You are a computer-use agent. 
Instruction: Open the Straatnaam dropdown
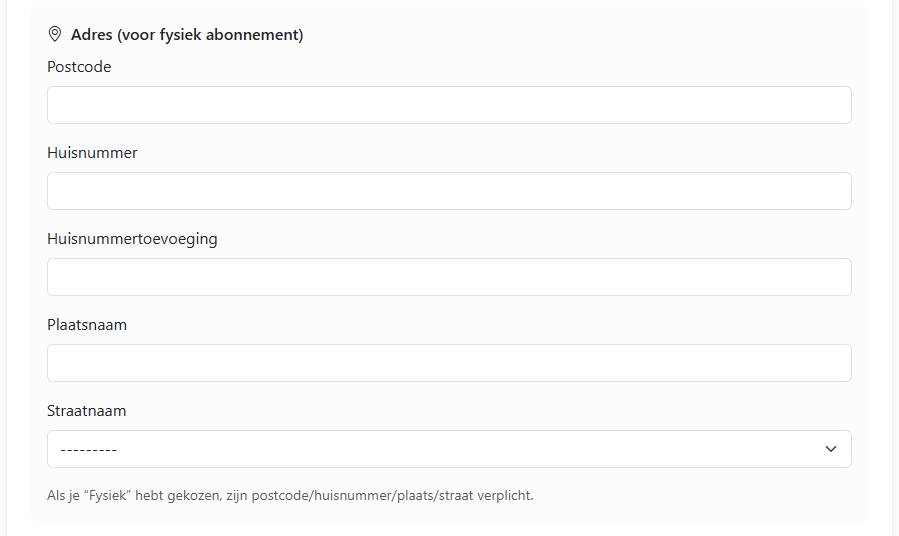[449, 449]
